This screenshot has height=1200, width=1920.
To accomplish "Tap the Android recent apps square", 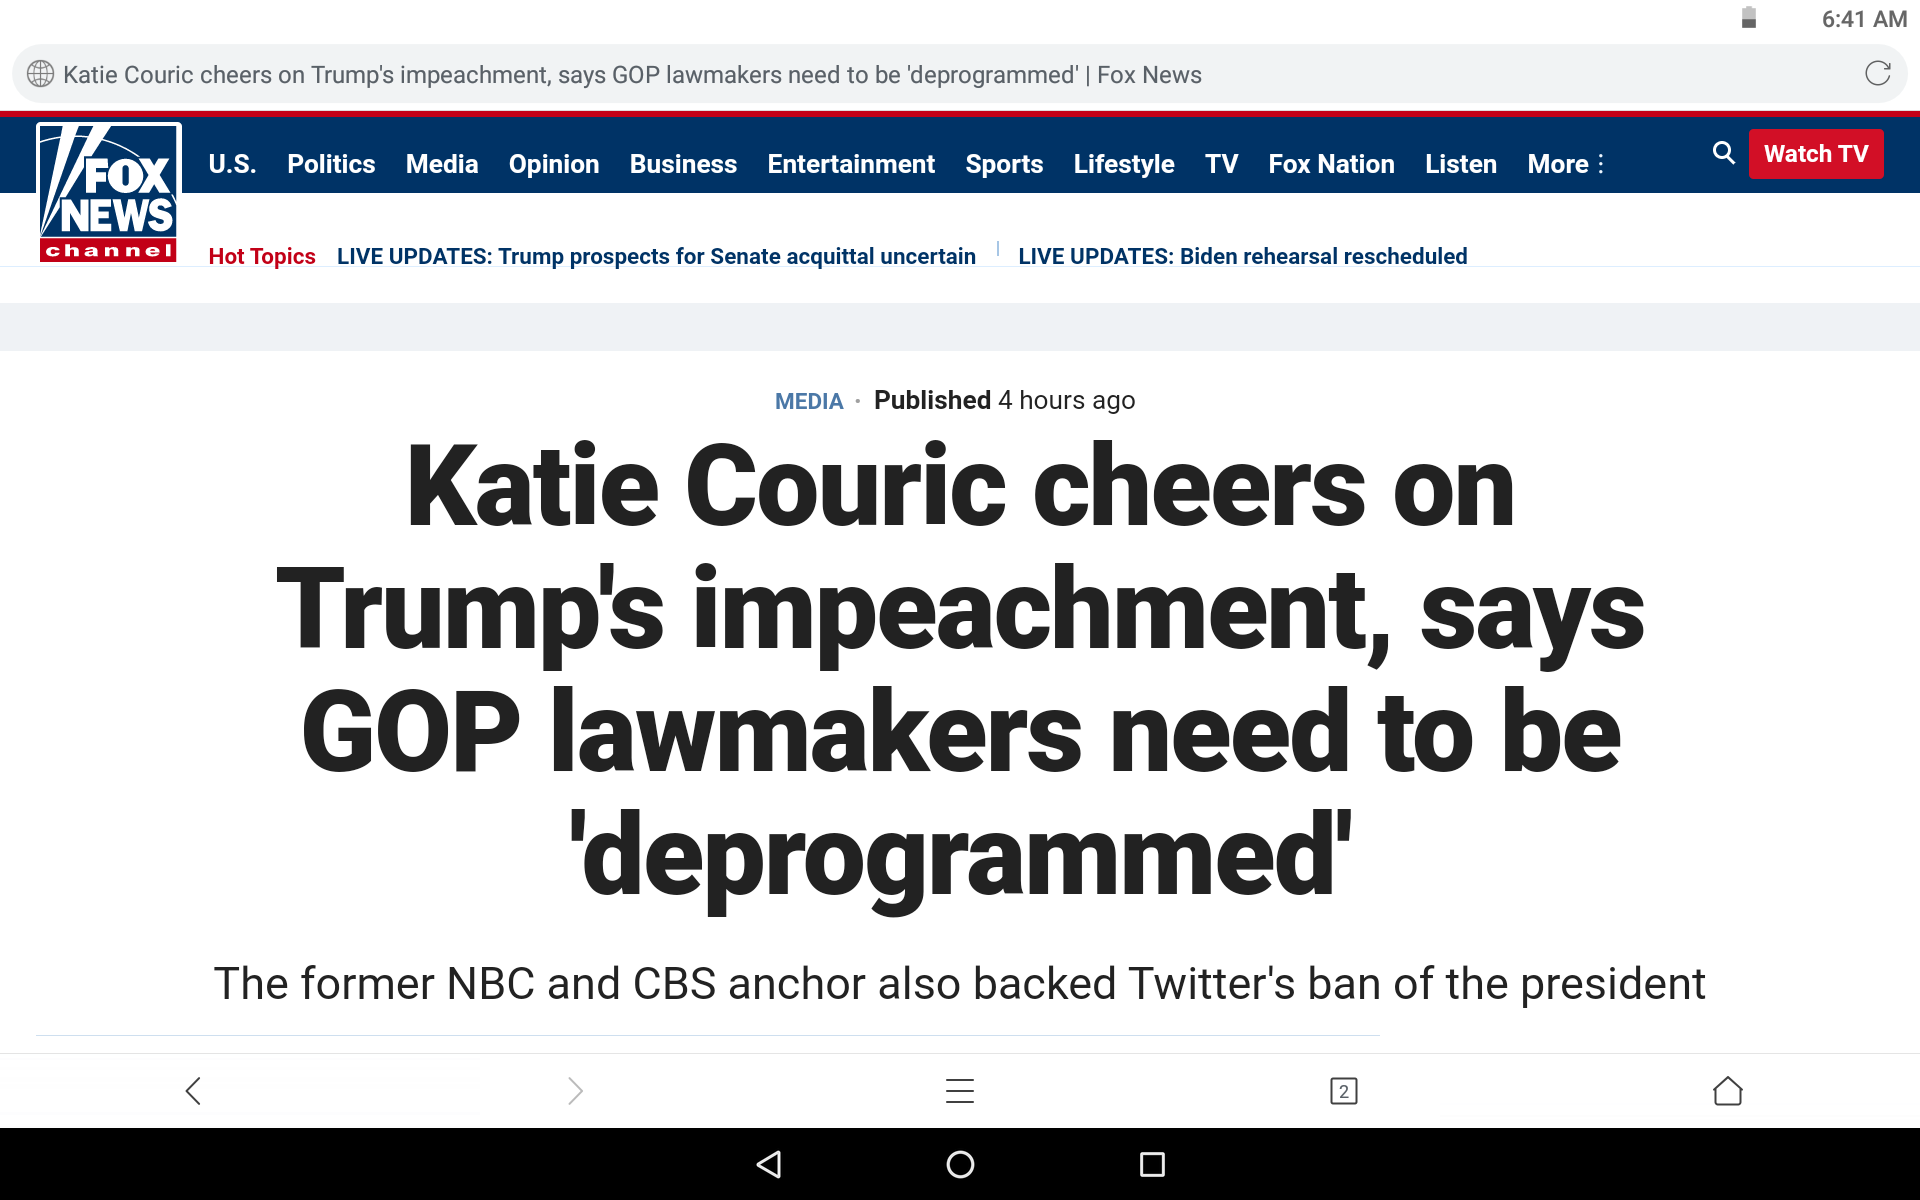I will [x=1152, y=1164].
